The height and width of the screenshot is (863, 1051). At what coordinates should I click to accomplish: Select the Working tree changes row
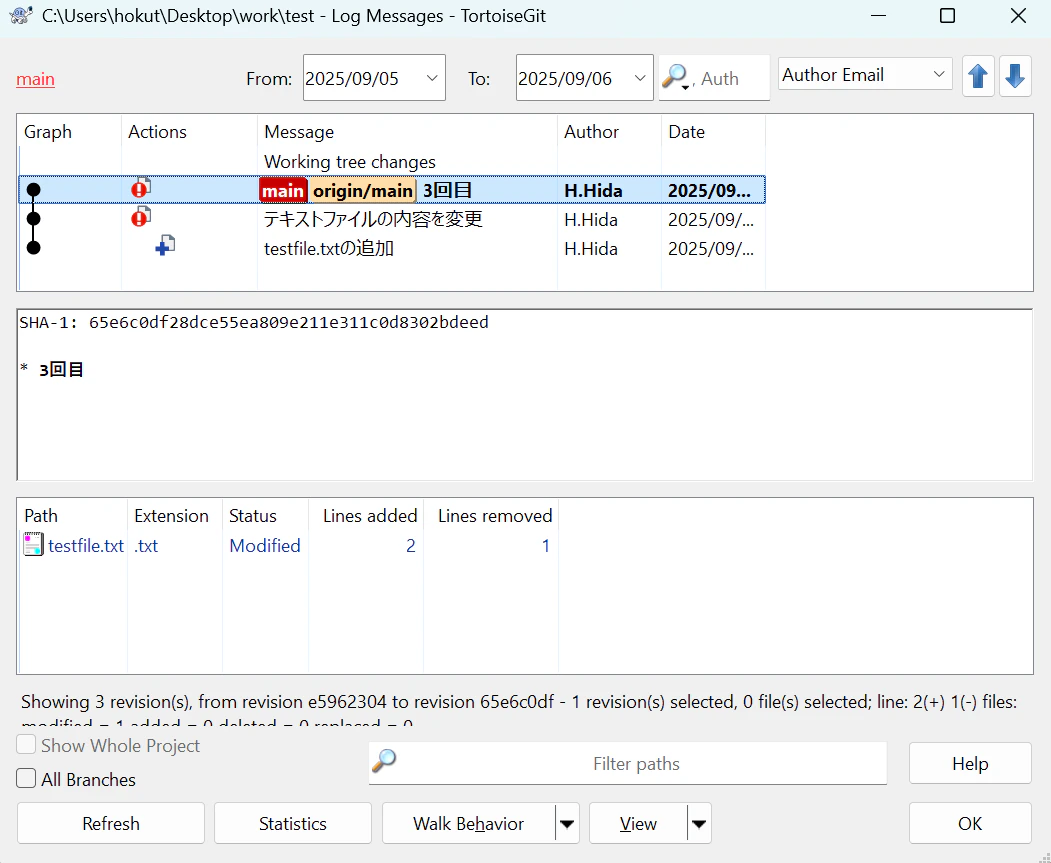[x=392, y=161]
